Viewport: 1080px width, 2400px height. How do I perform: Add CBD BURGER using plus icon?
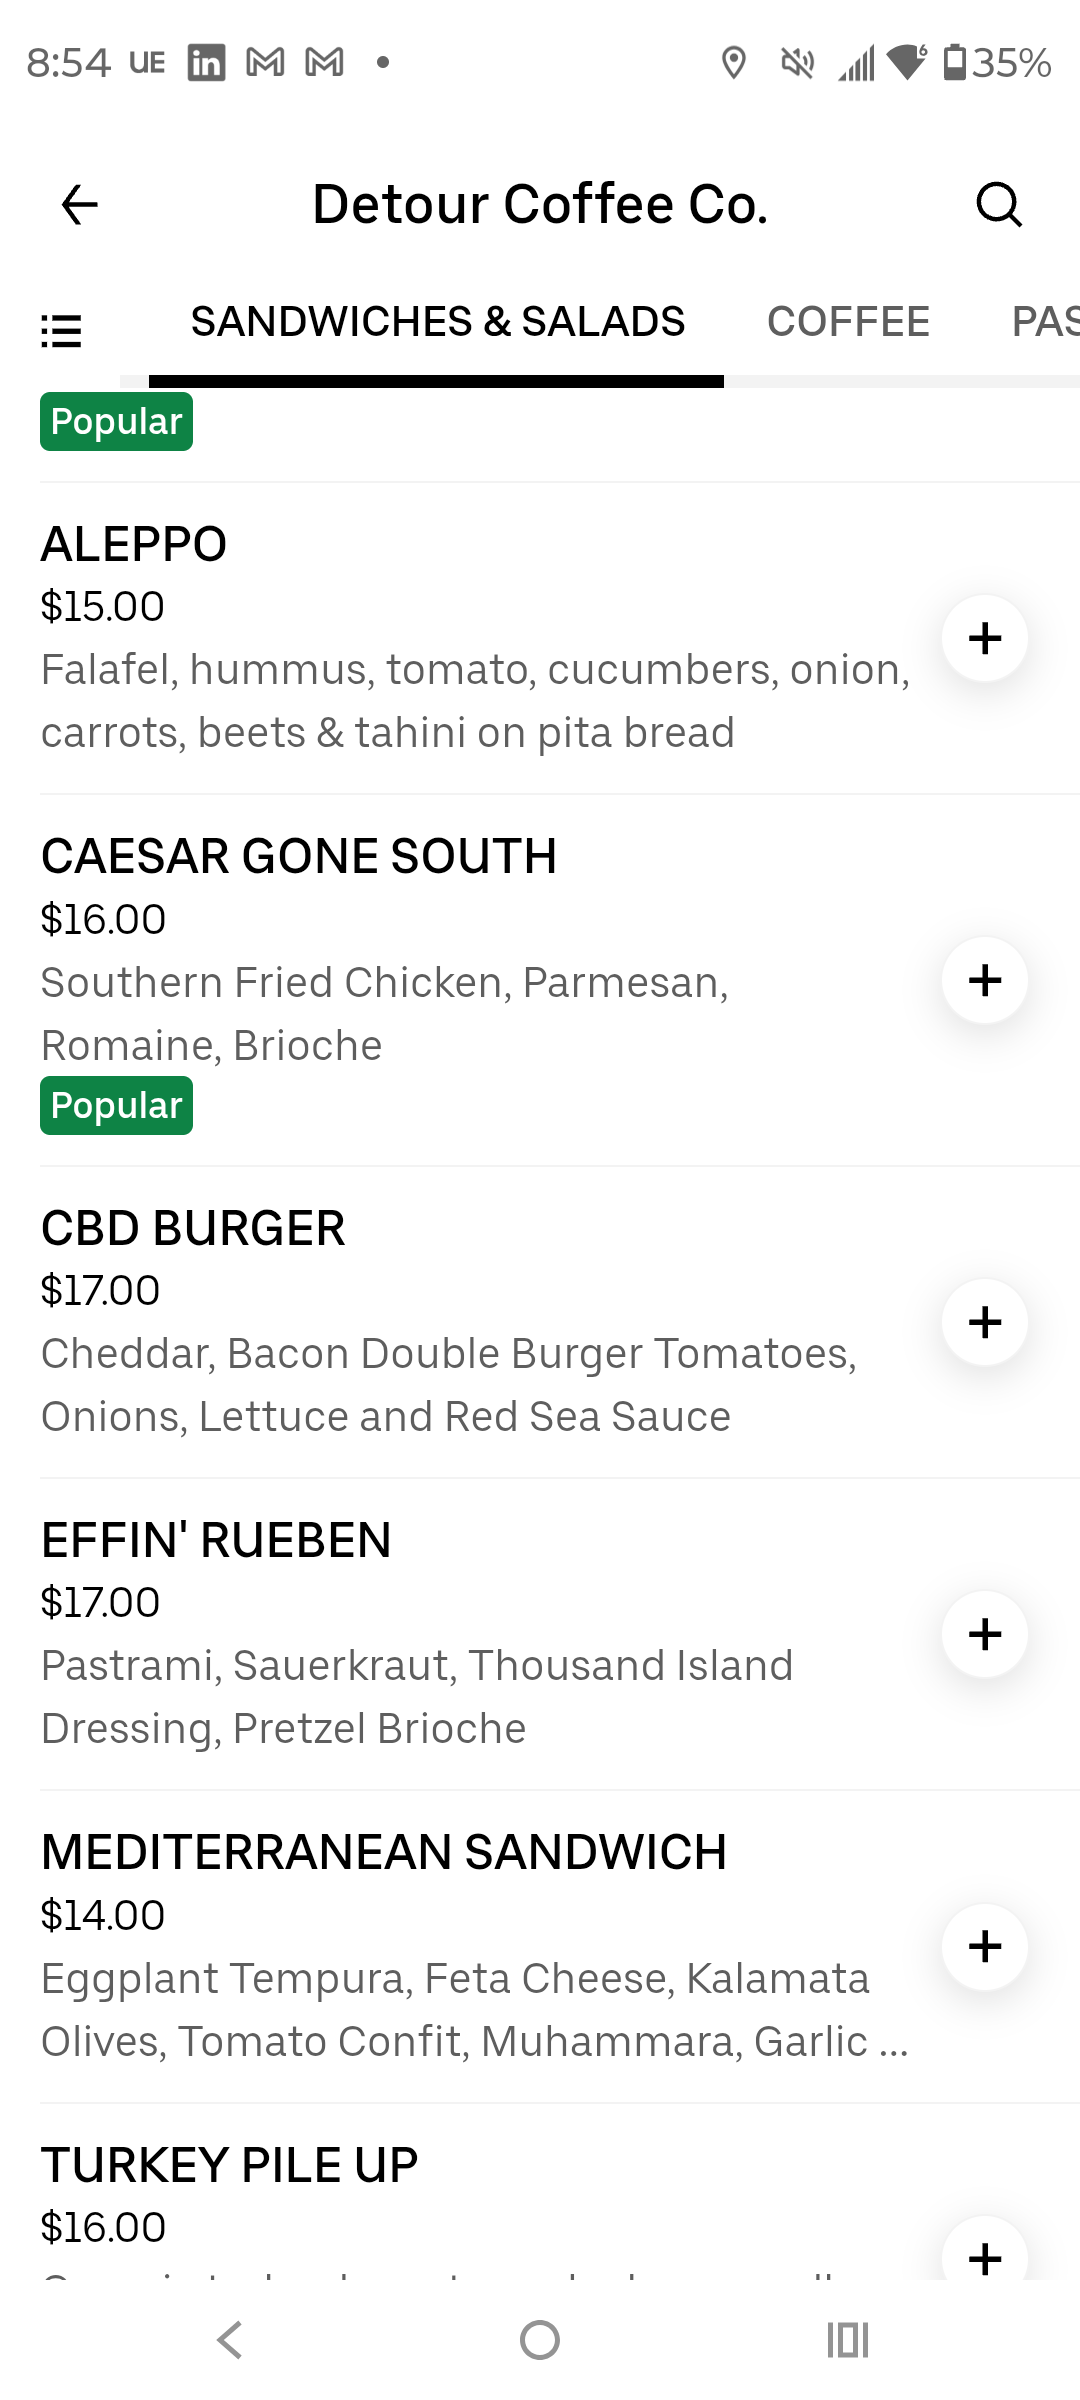tap(985, 1322)
